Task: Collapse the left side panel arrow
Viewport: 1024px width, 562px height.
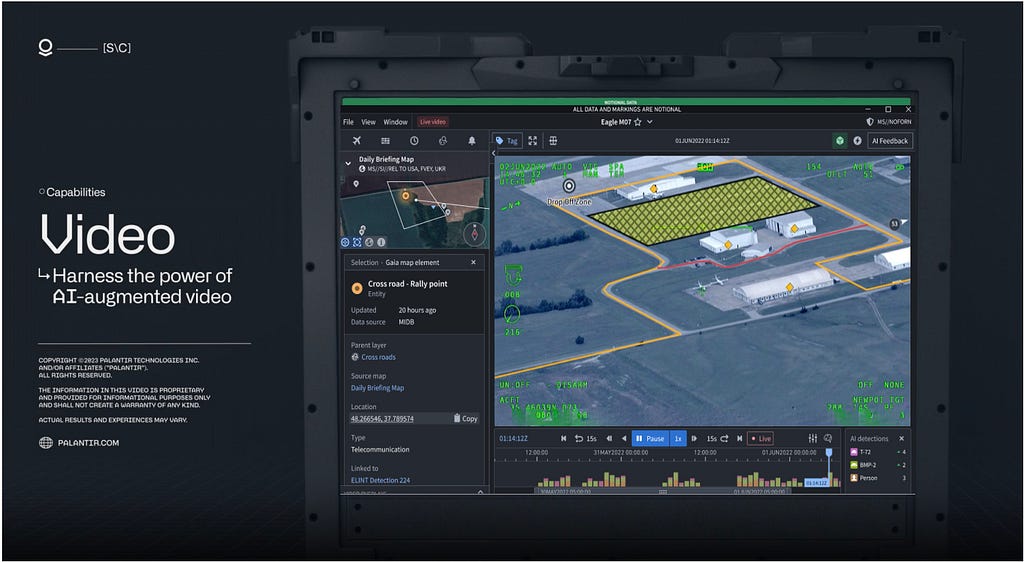Action: point(494,153)
